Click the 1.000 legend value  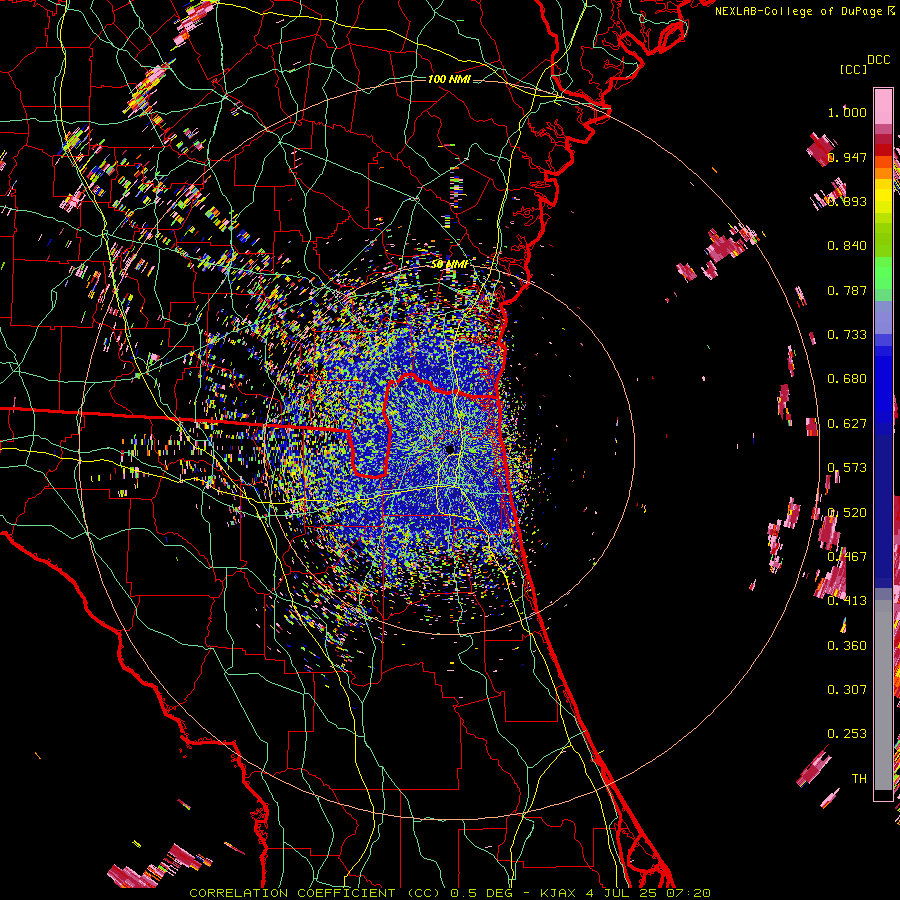coord(847,112)
